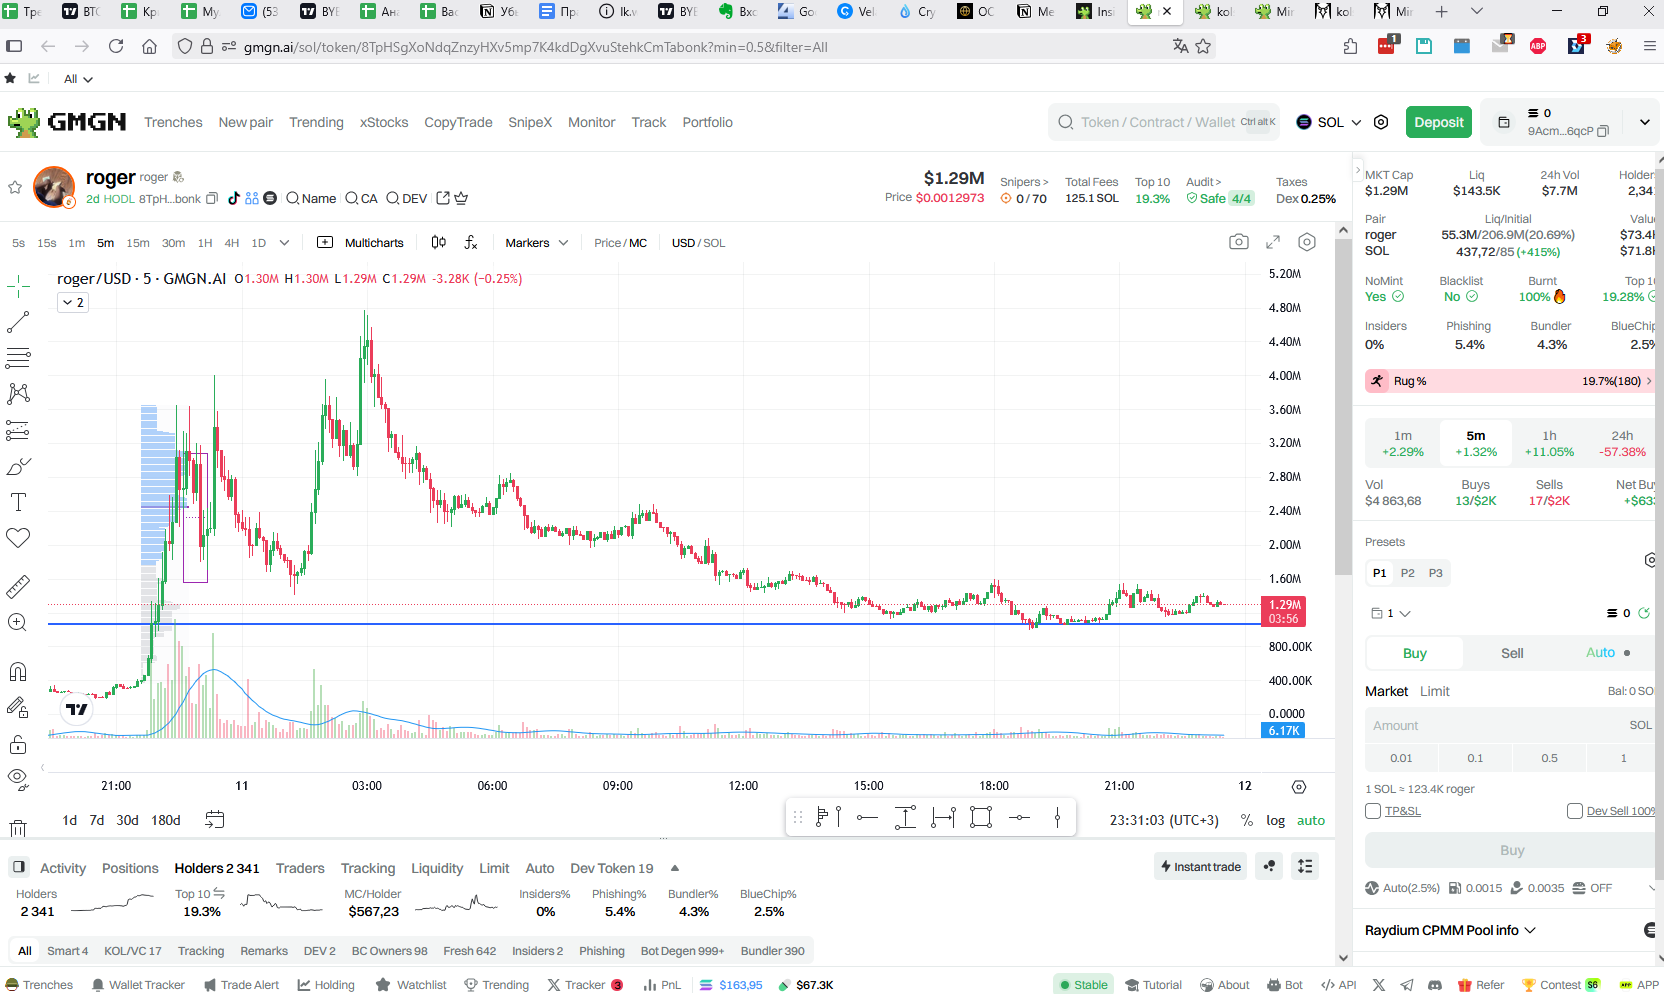The image size is (1664, 994).
Task: Open the share external-link icon near DEV
Action: 443,198
